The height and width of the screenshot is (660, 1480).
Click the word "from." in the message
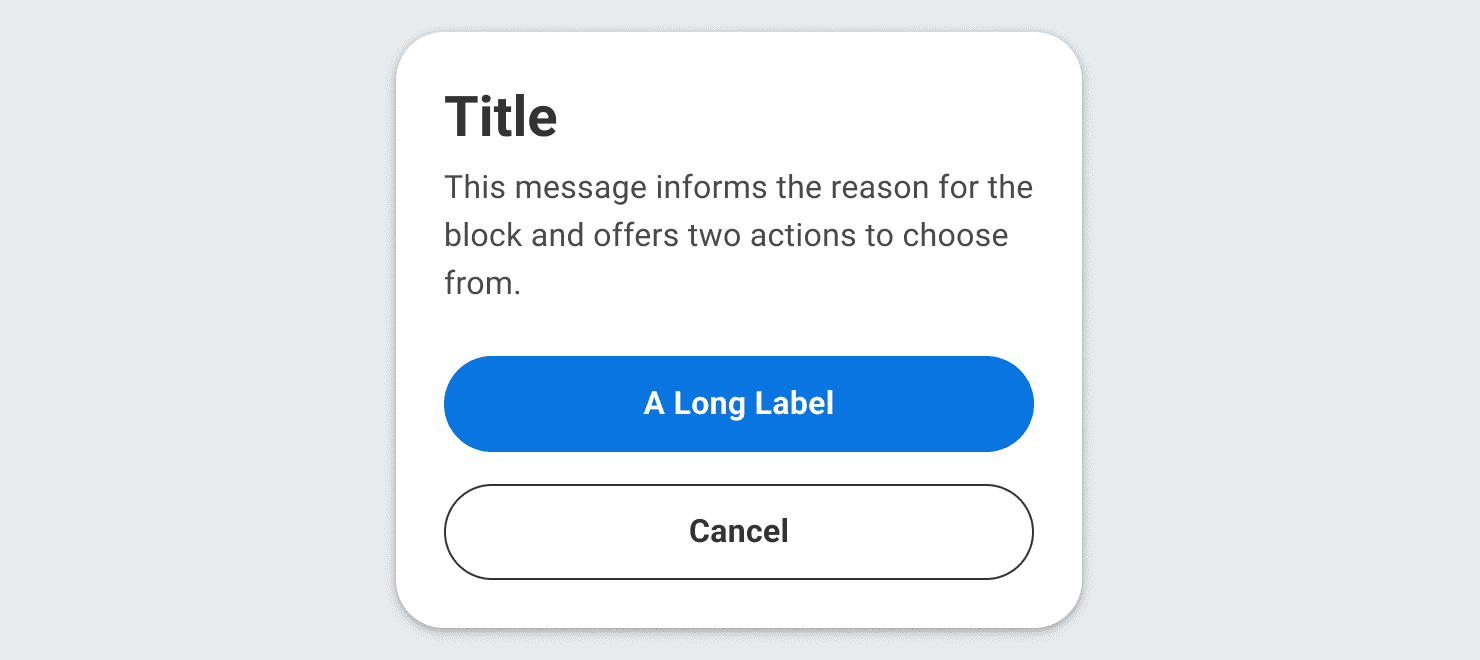pyautogui.click(x=482, y=283)
